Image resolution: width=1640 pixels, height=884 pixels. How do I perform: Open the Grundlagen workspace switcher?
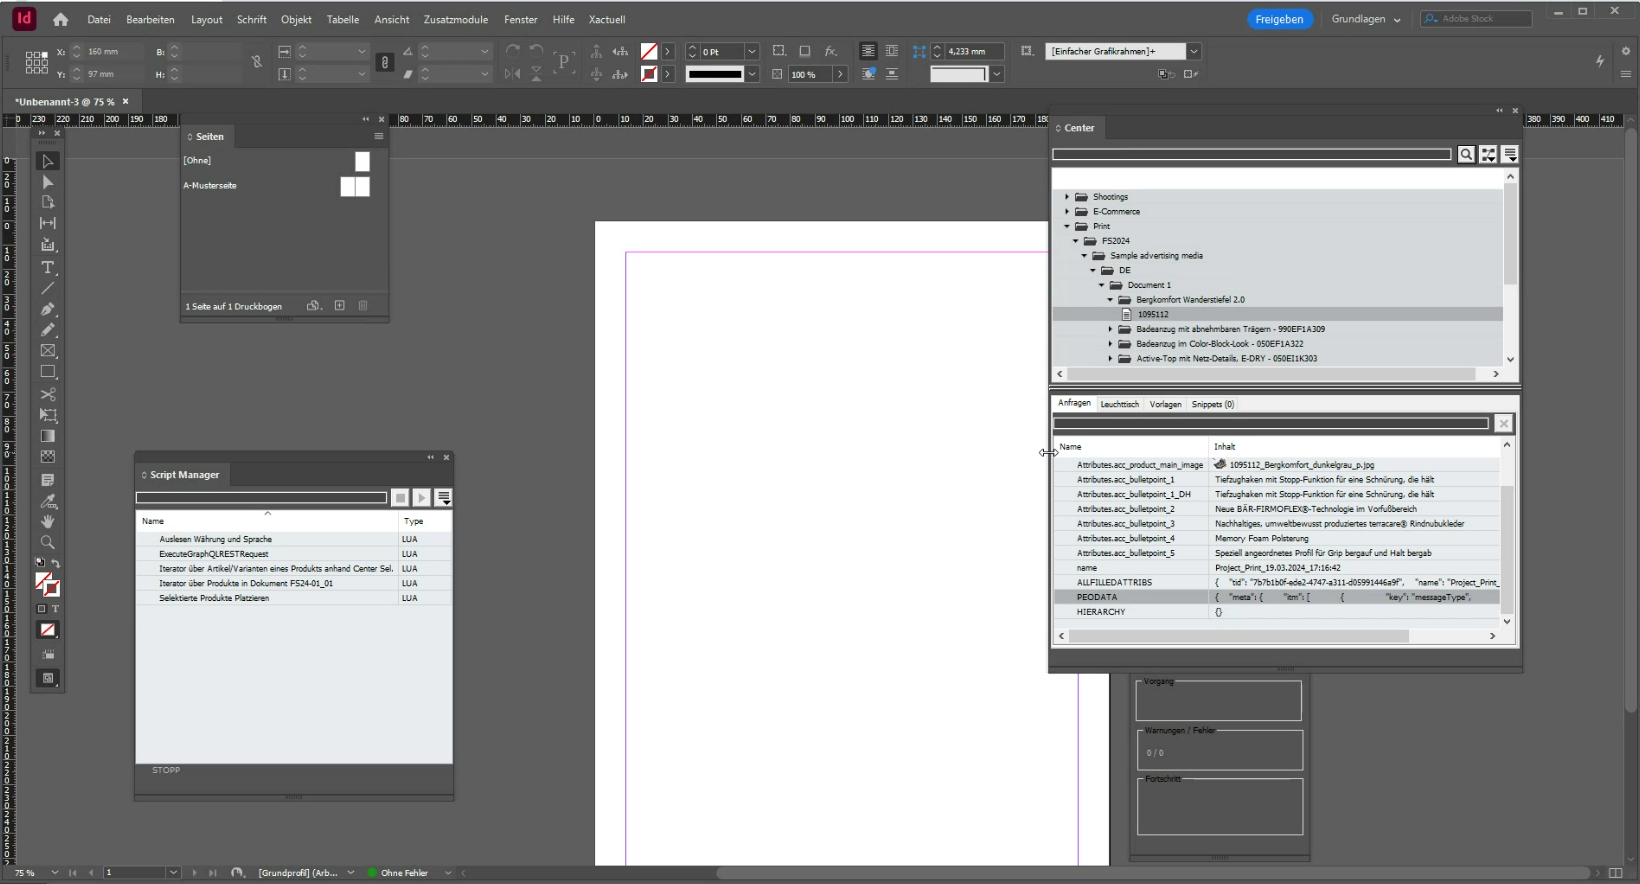tap(1365, 19)
